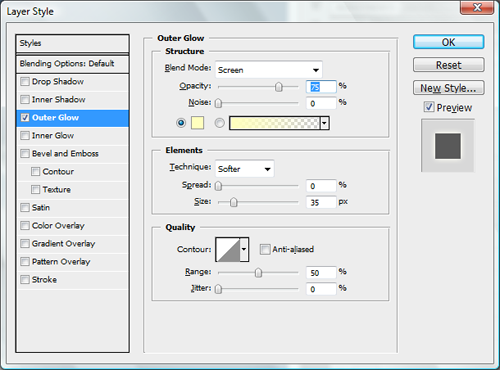Click the style preview thumbnail
The image size is (500, 370).
tap(448, 146)
